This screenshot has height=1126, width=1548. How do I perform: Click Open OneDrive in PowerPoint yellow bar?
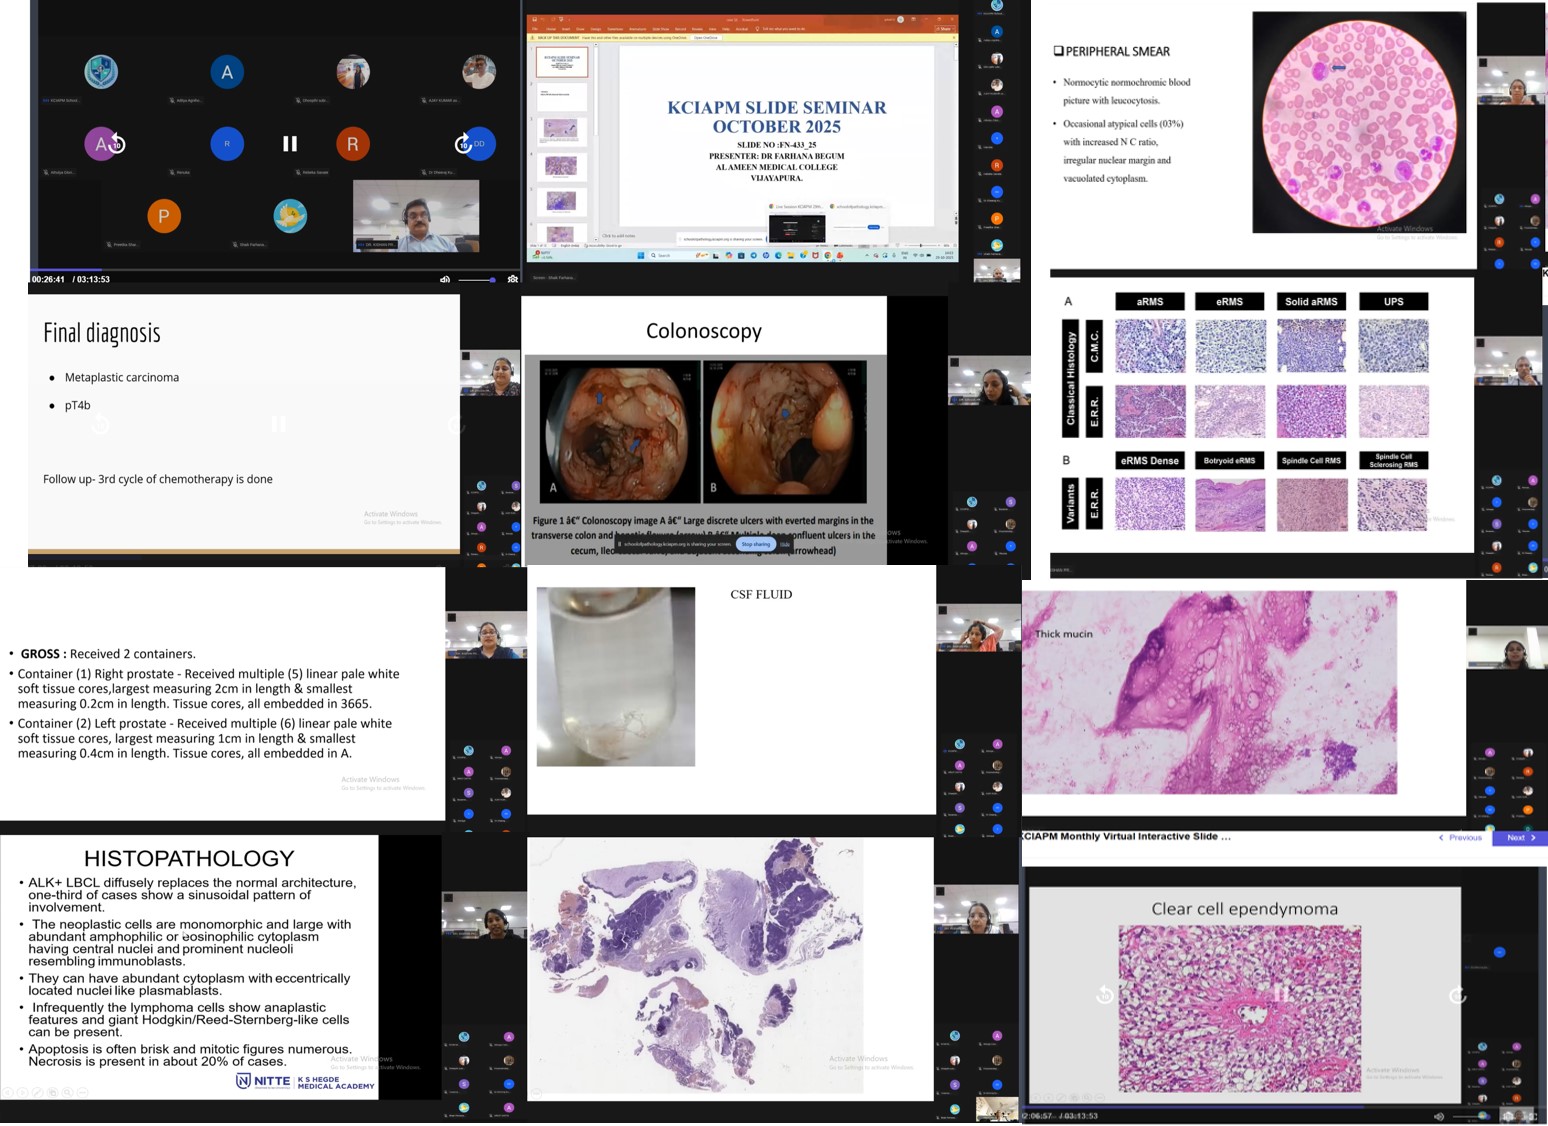coord(706,38)
